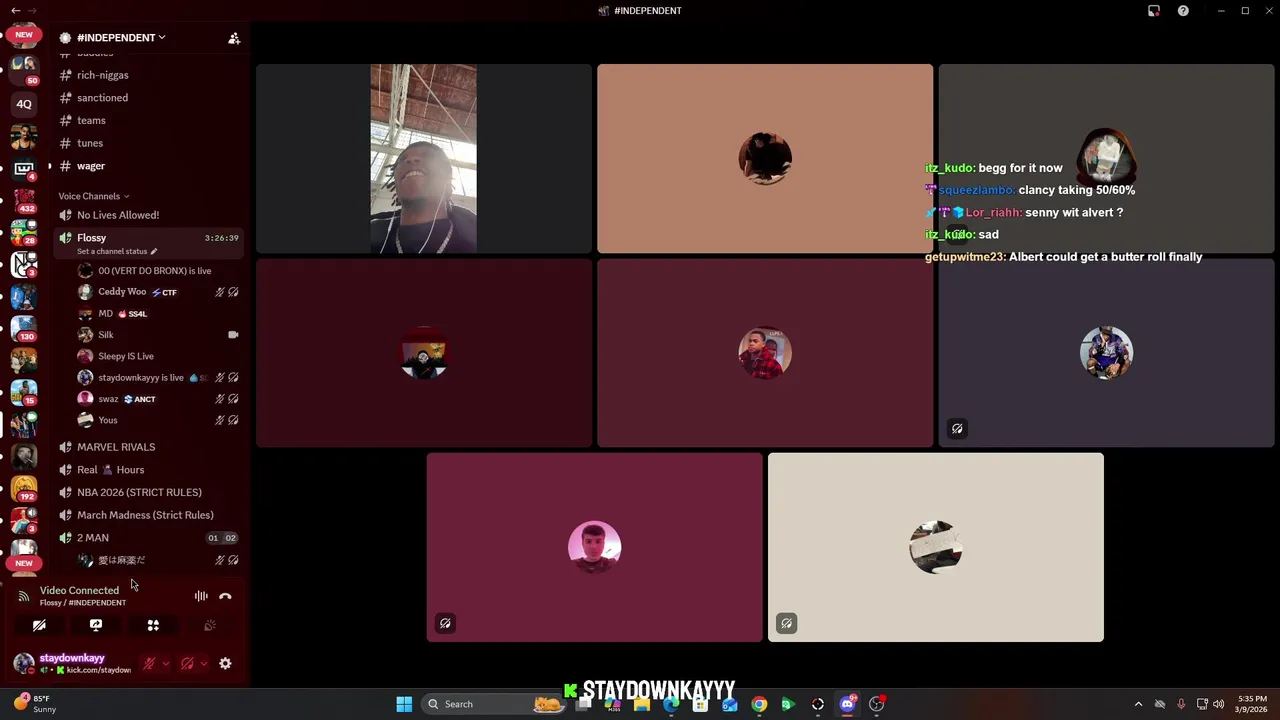Open the inbox icon in title bar

coord(1153,11)
